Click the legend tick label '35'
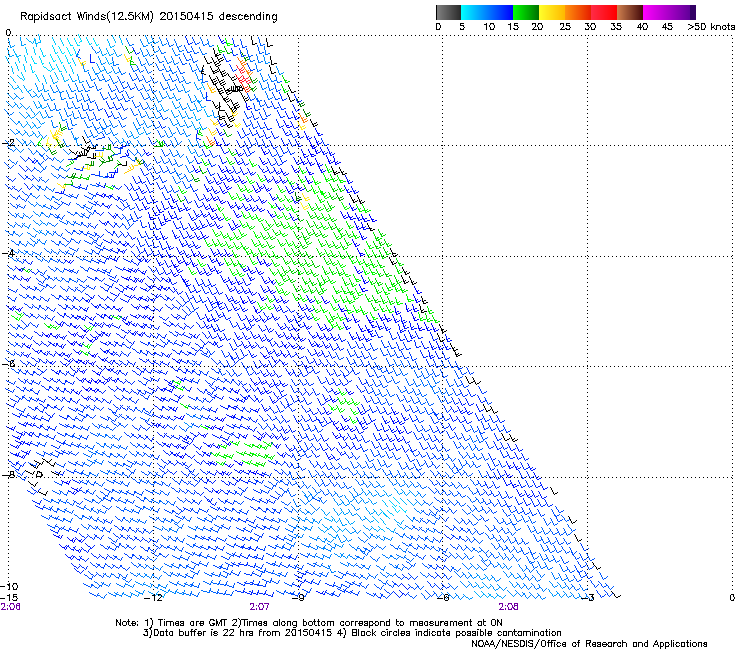The height and width of the screenshot is (650, 740). pos(616,27)
